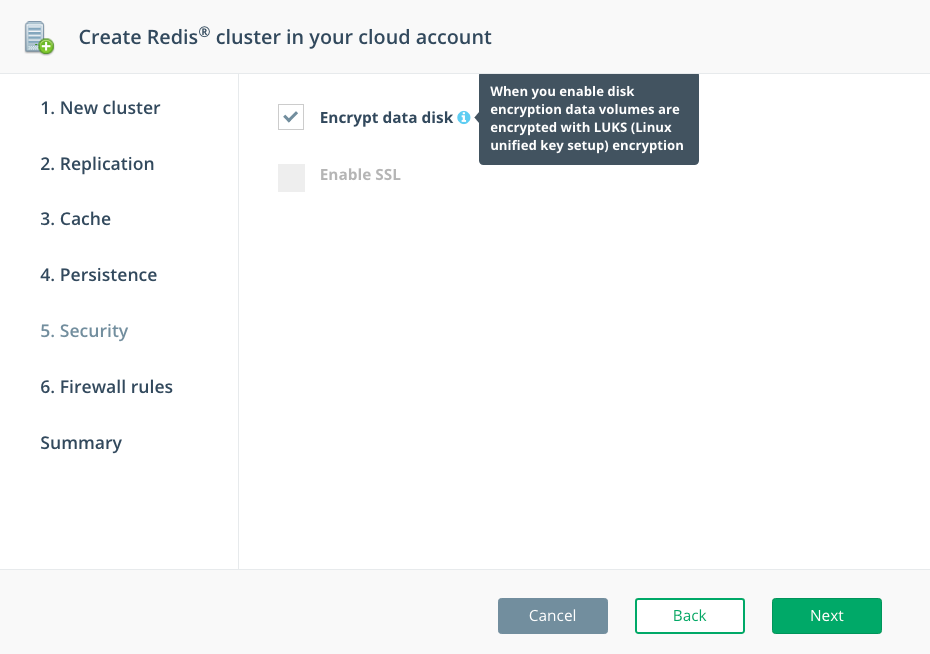930x654 pixels.
Task: Click the checkmark in the encryption checkbox
Action: (x=291, y=118)
